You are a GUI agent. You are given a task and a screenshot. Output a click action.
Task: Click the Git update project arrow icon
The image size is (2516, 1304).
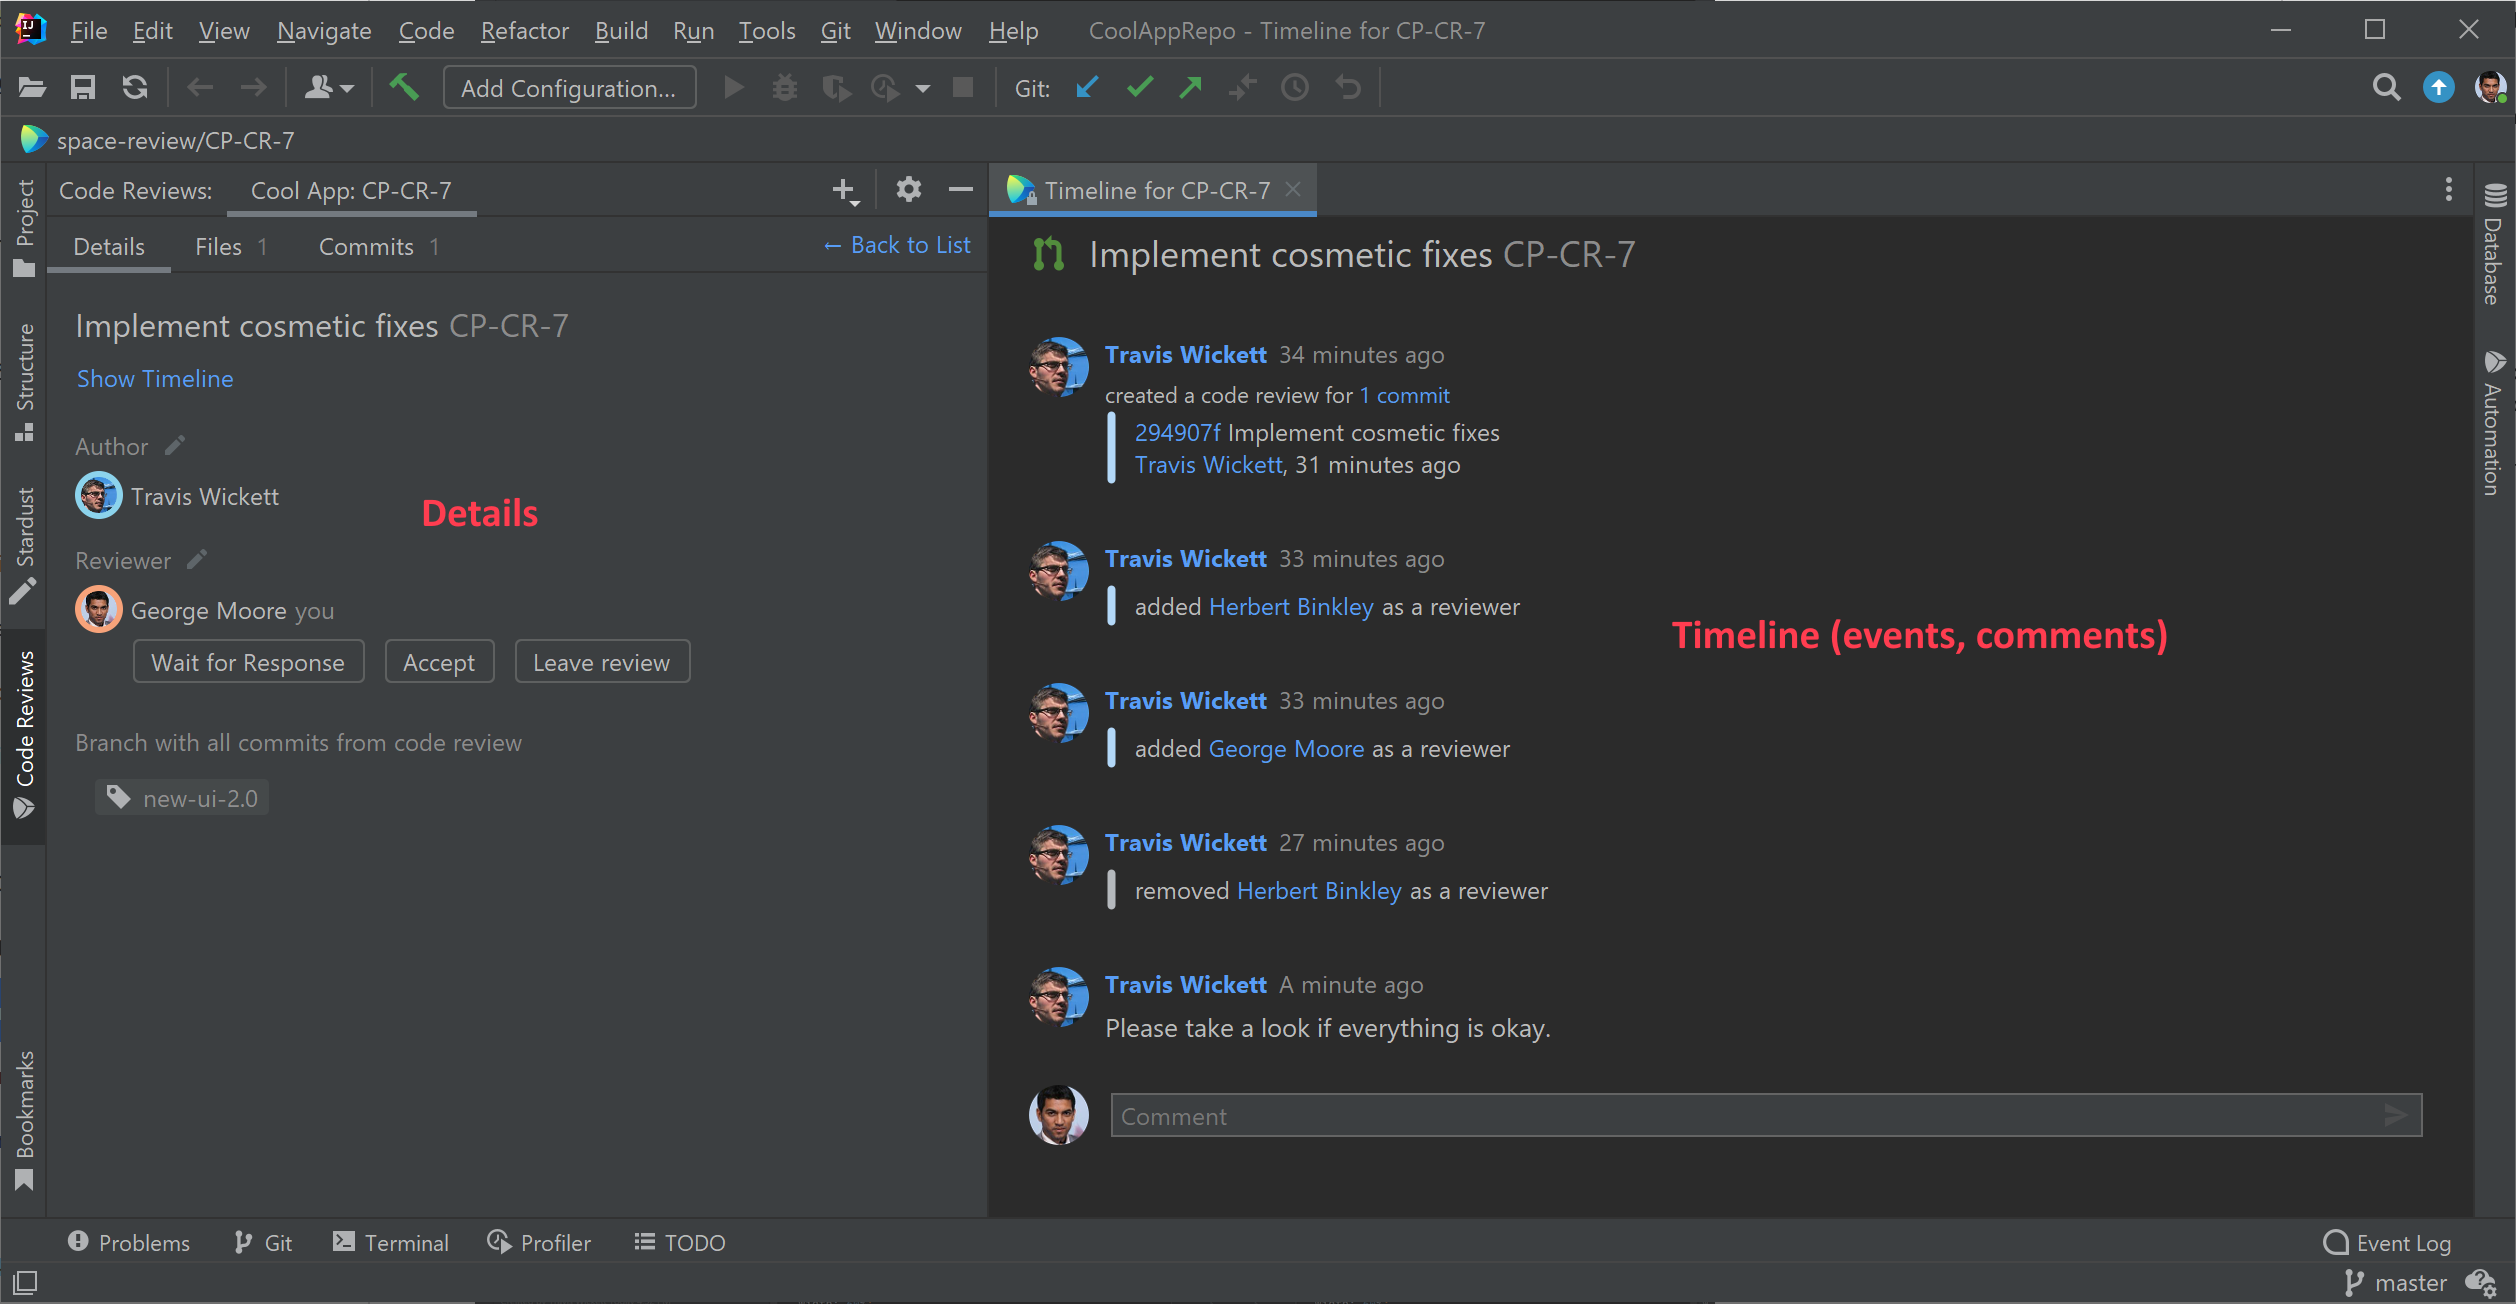(x=1087, y=88)
